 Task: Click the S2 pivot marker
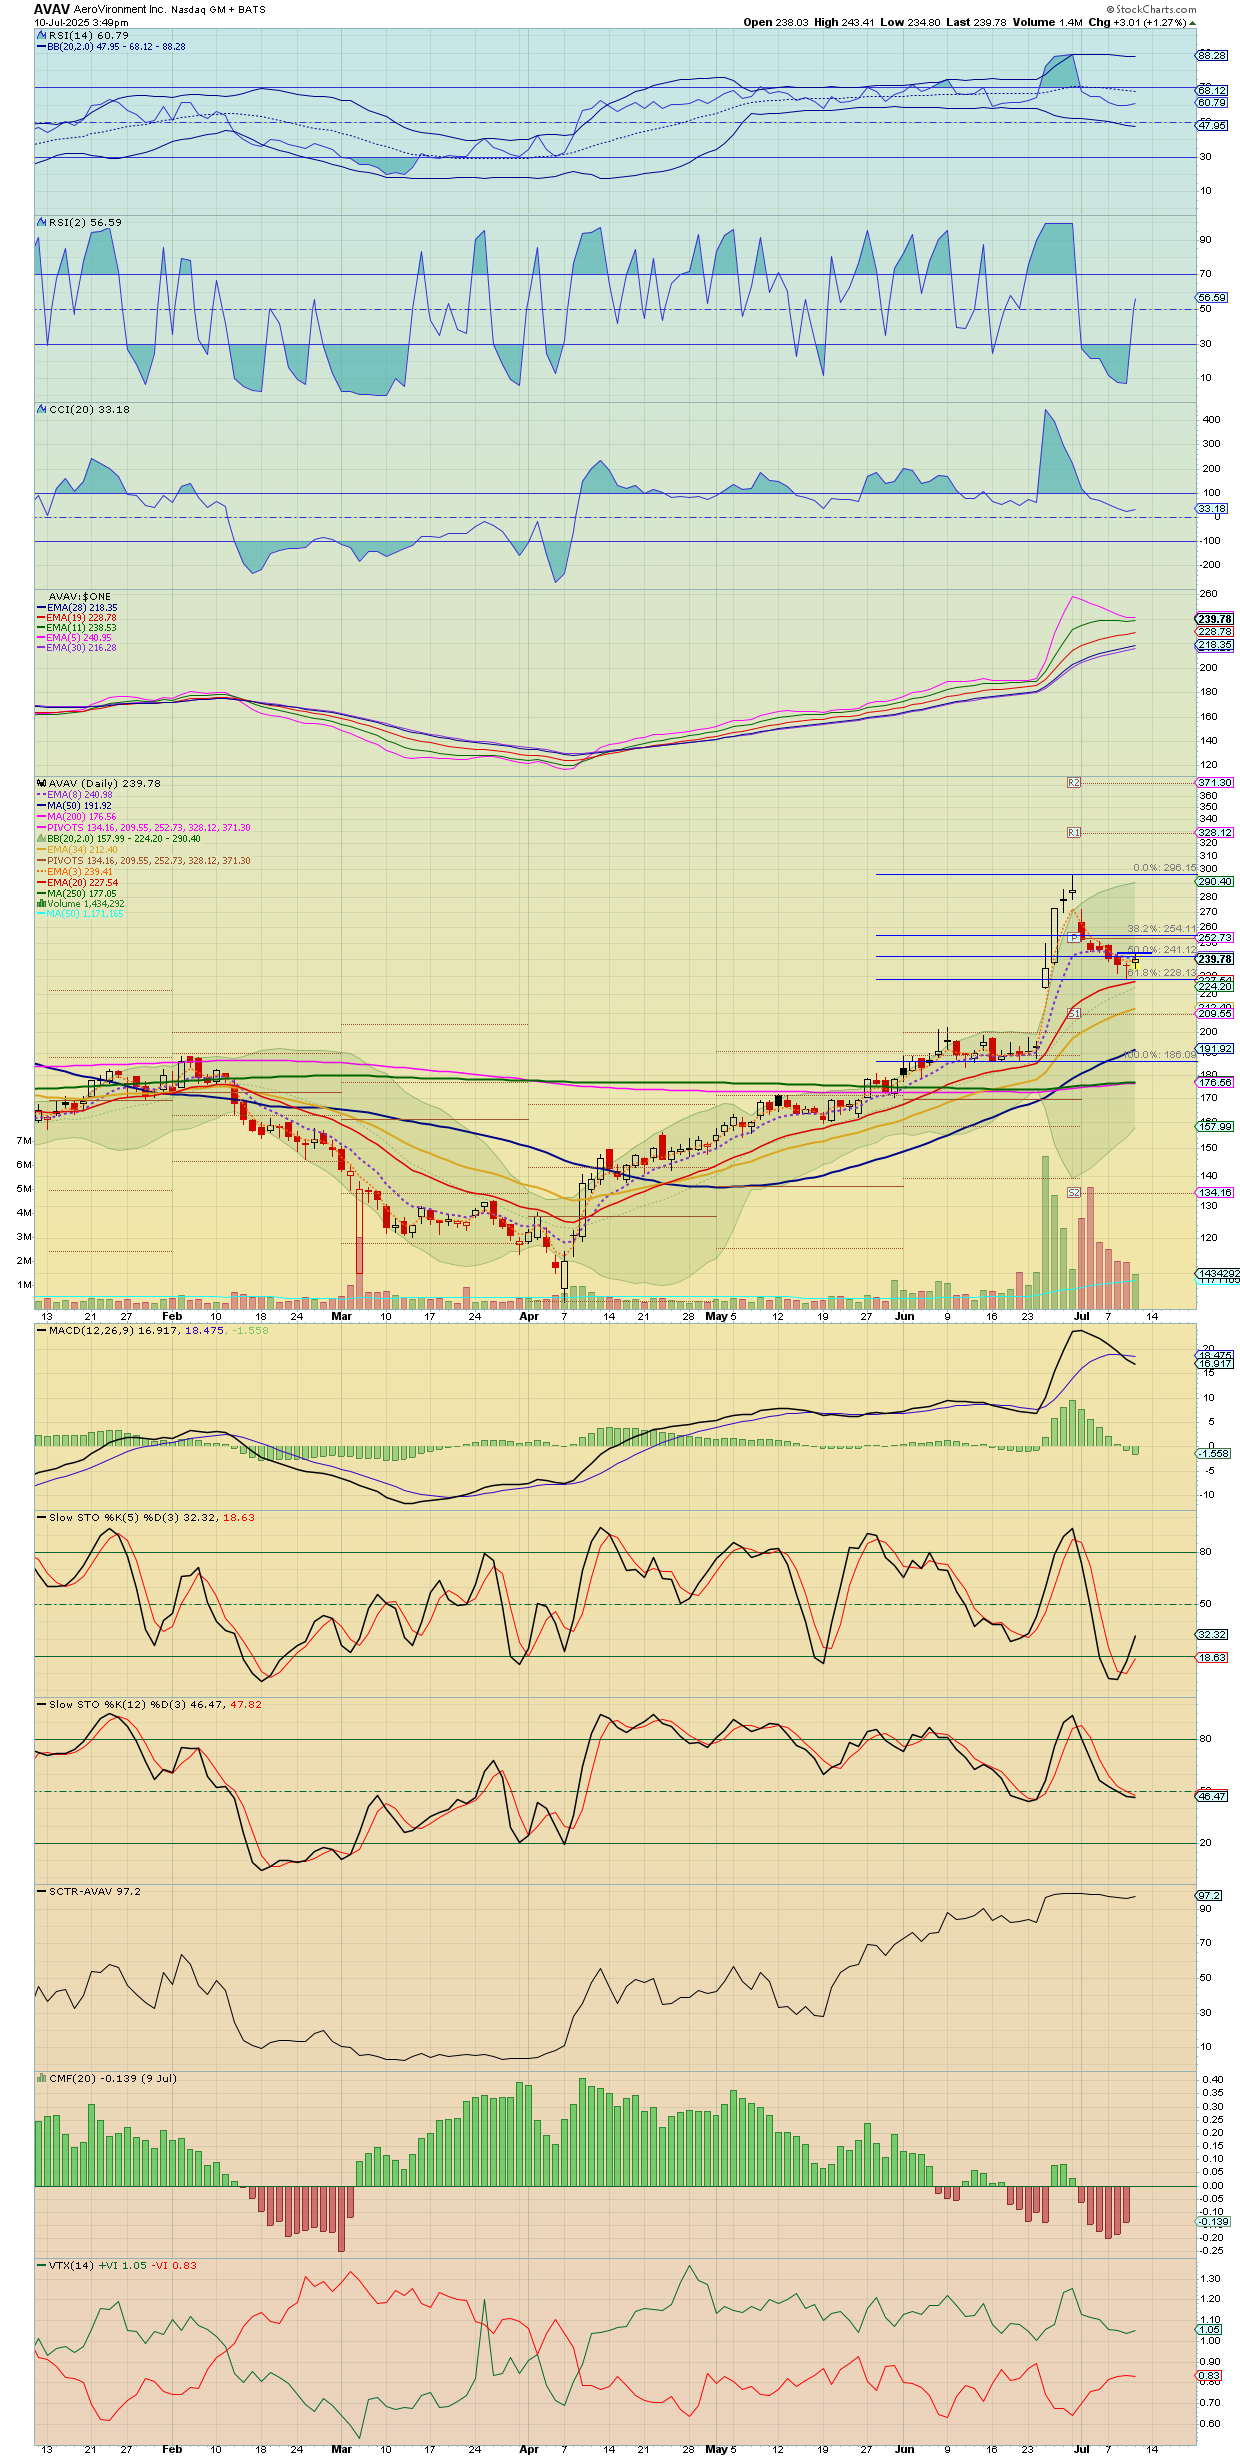point(1074,1192)
